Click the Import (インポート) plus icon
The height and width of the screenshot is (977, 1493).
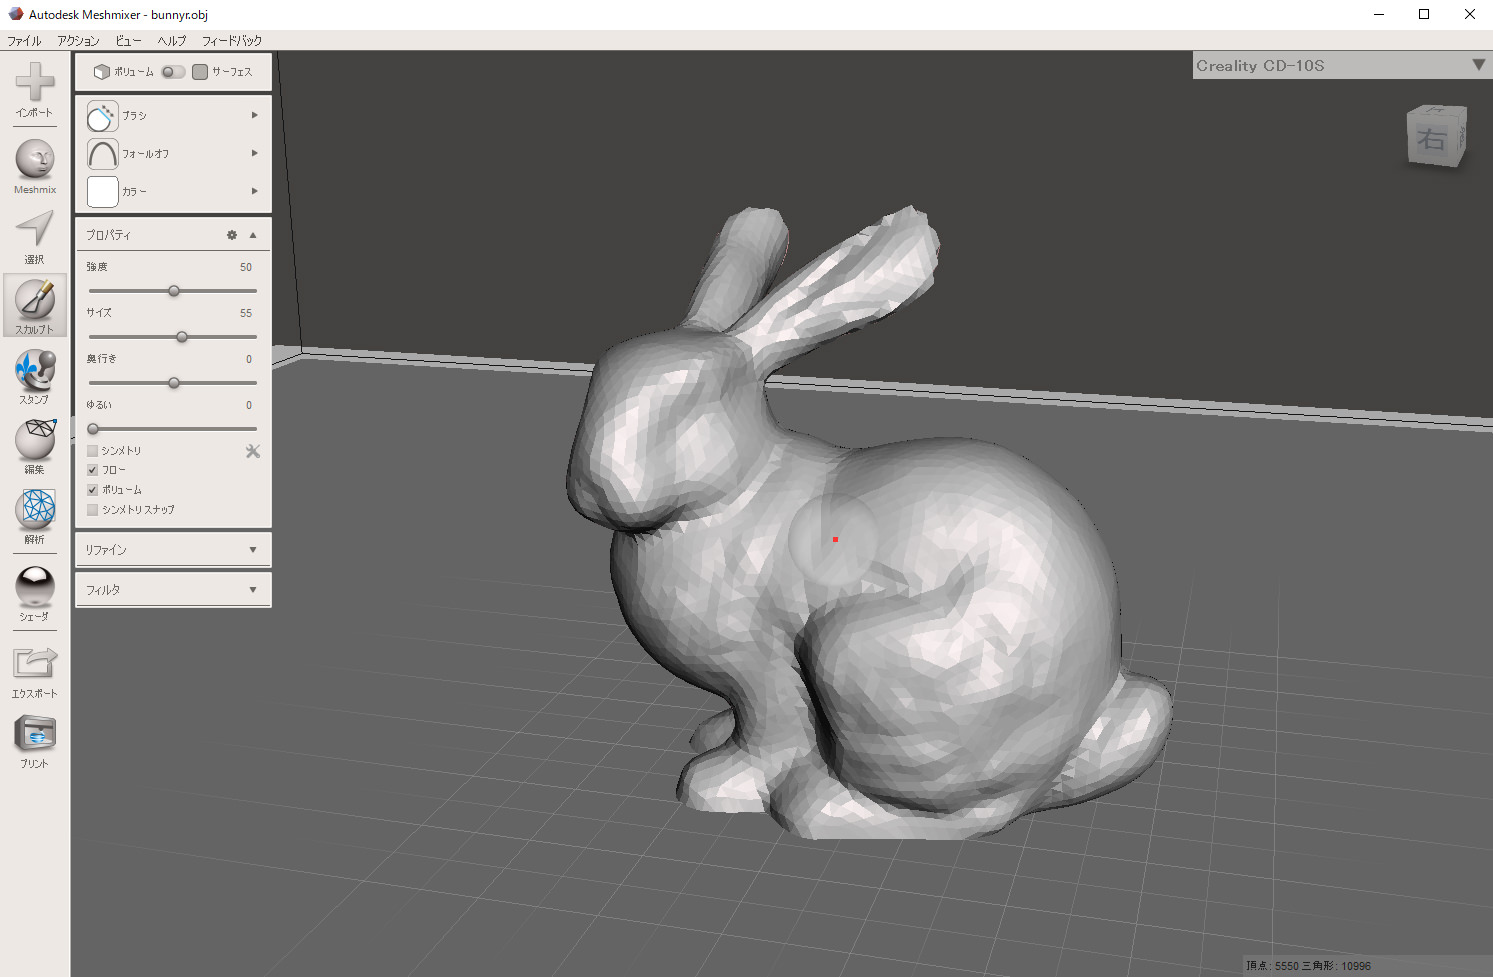pyautogui.click(x=35, y=82)
